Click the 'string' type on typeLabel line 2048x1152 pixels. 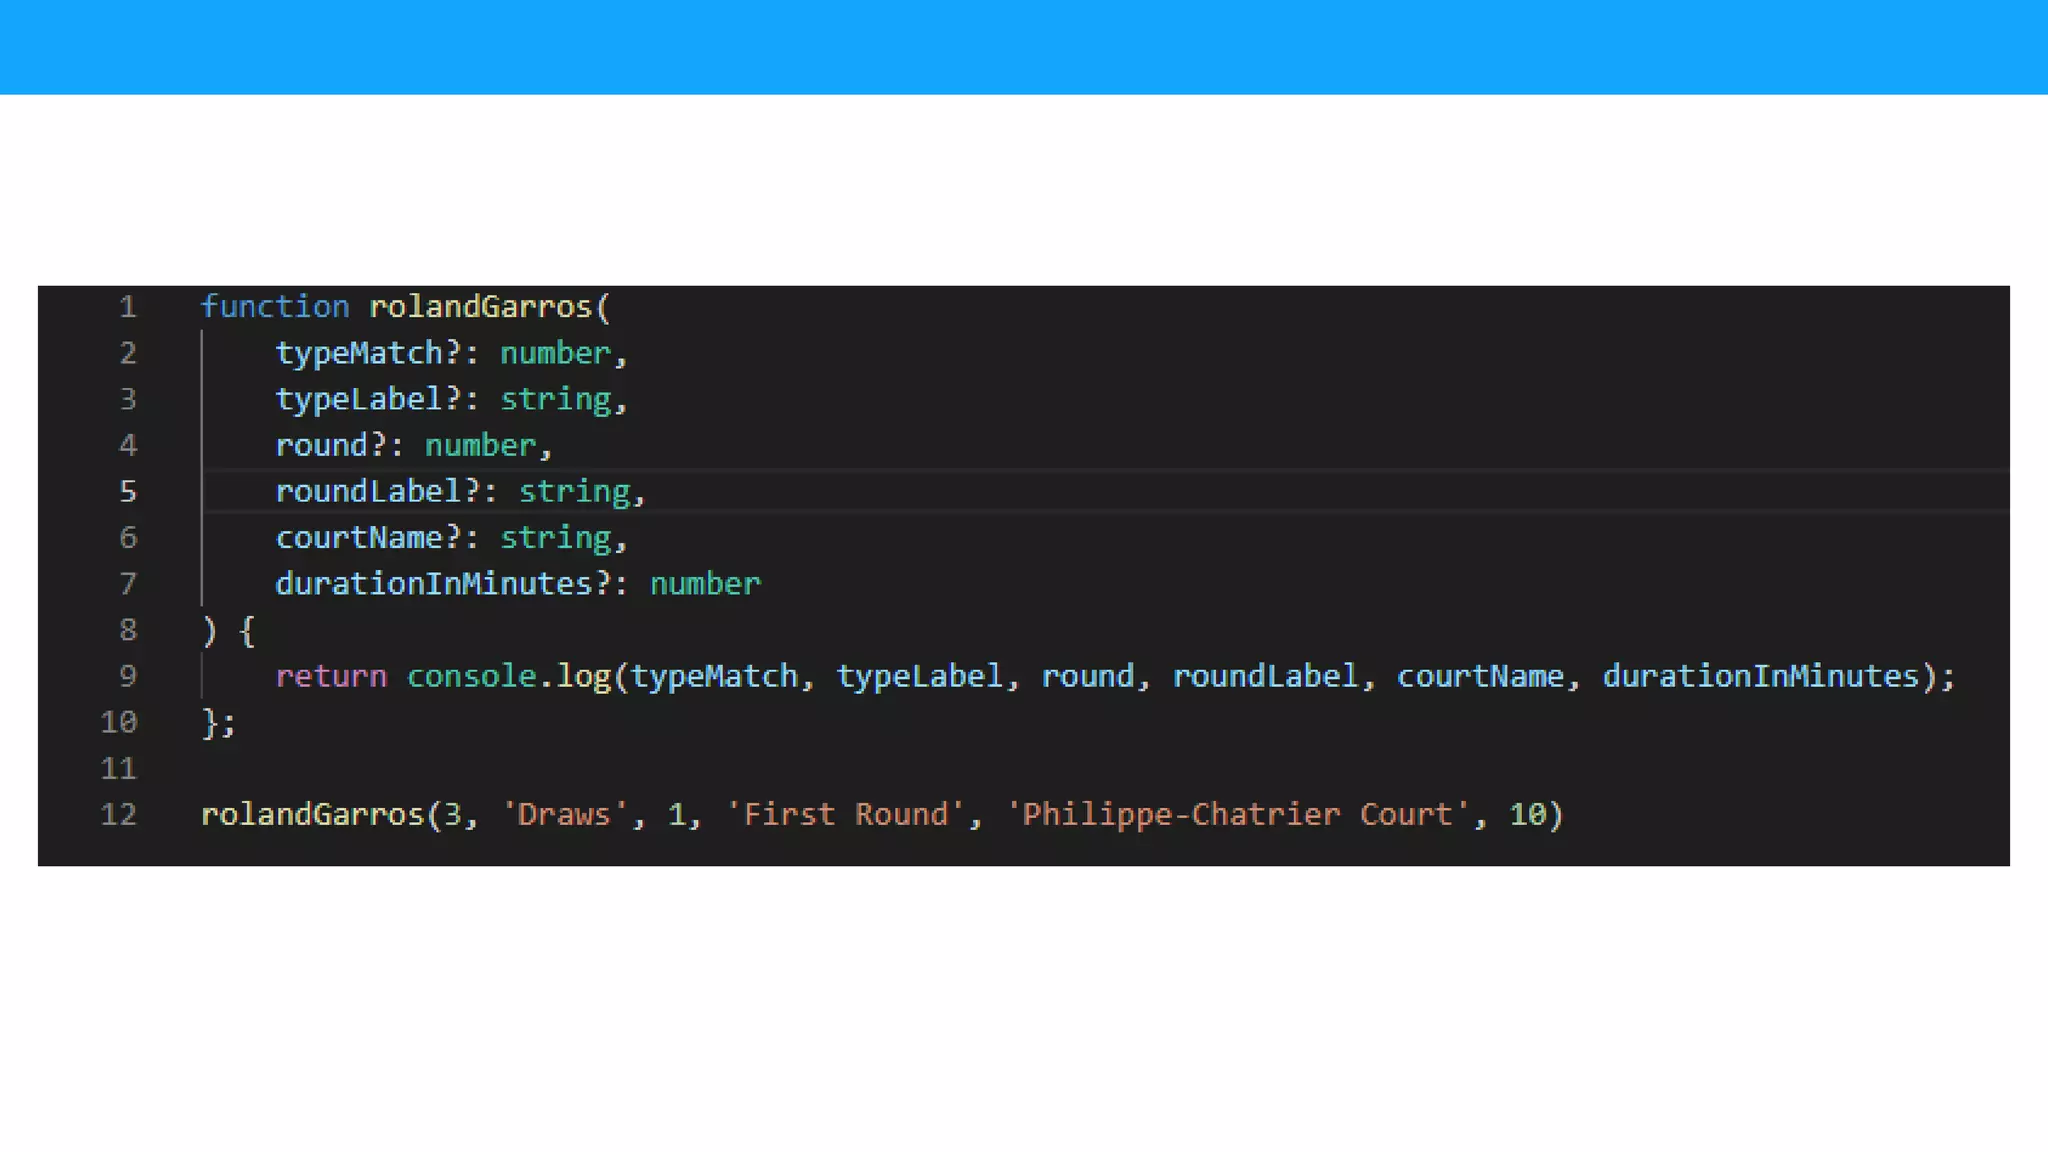pyautogui.click(x=556, y=399)
